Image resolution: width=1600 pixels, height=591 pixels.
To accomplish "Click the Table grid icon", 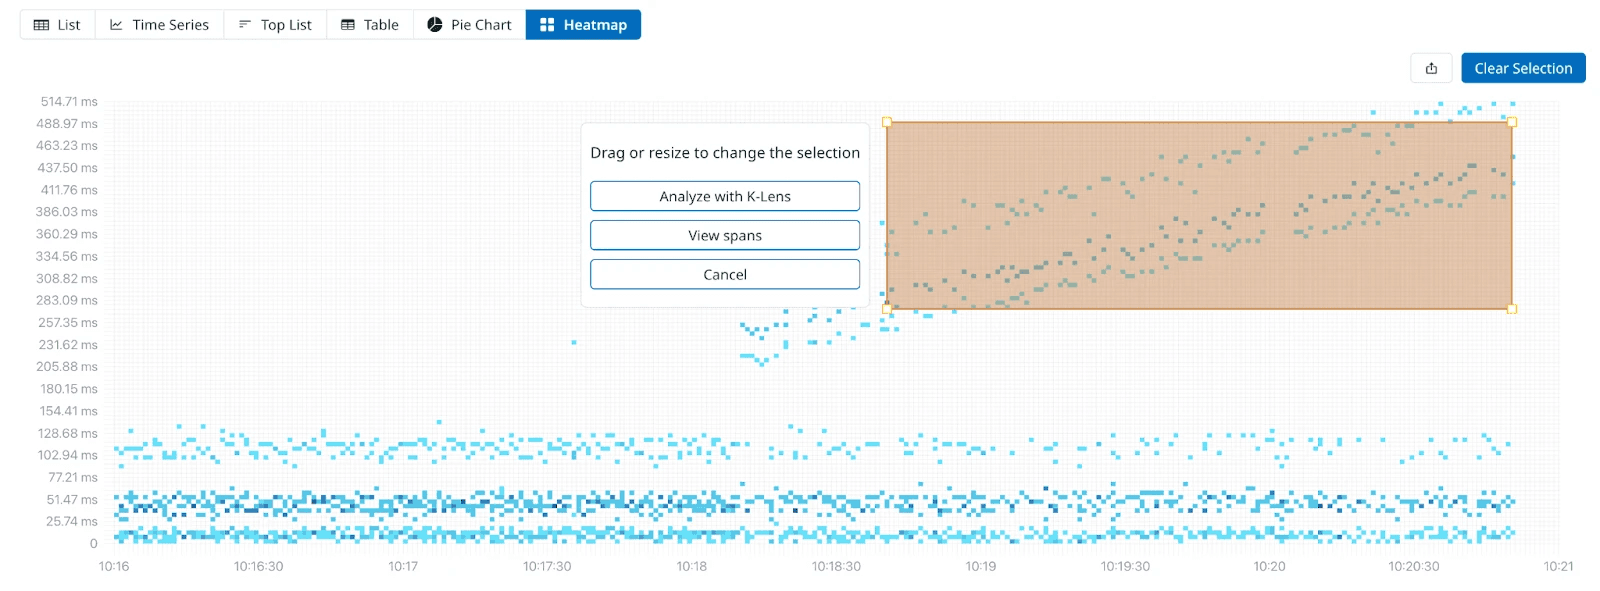I will [348, 25].
